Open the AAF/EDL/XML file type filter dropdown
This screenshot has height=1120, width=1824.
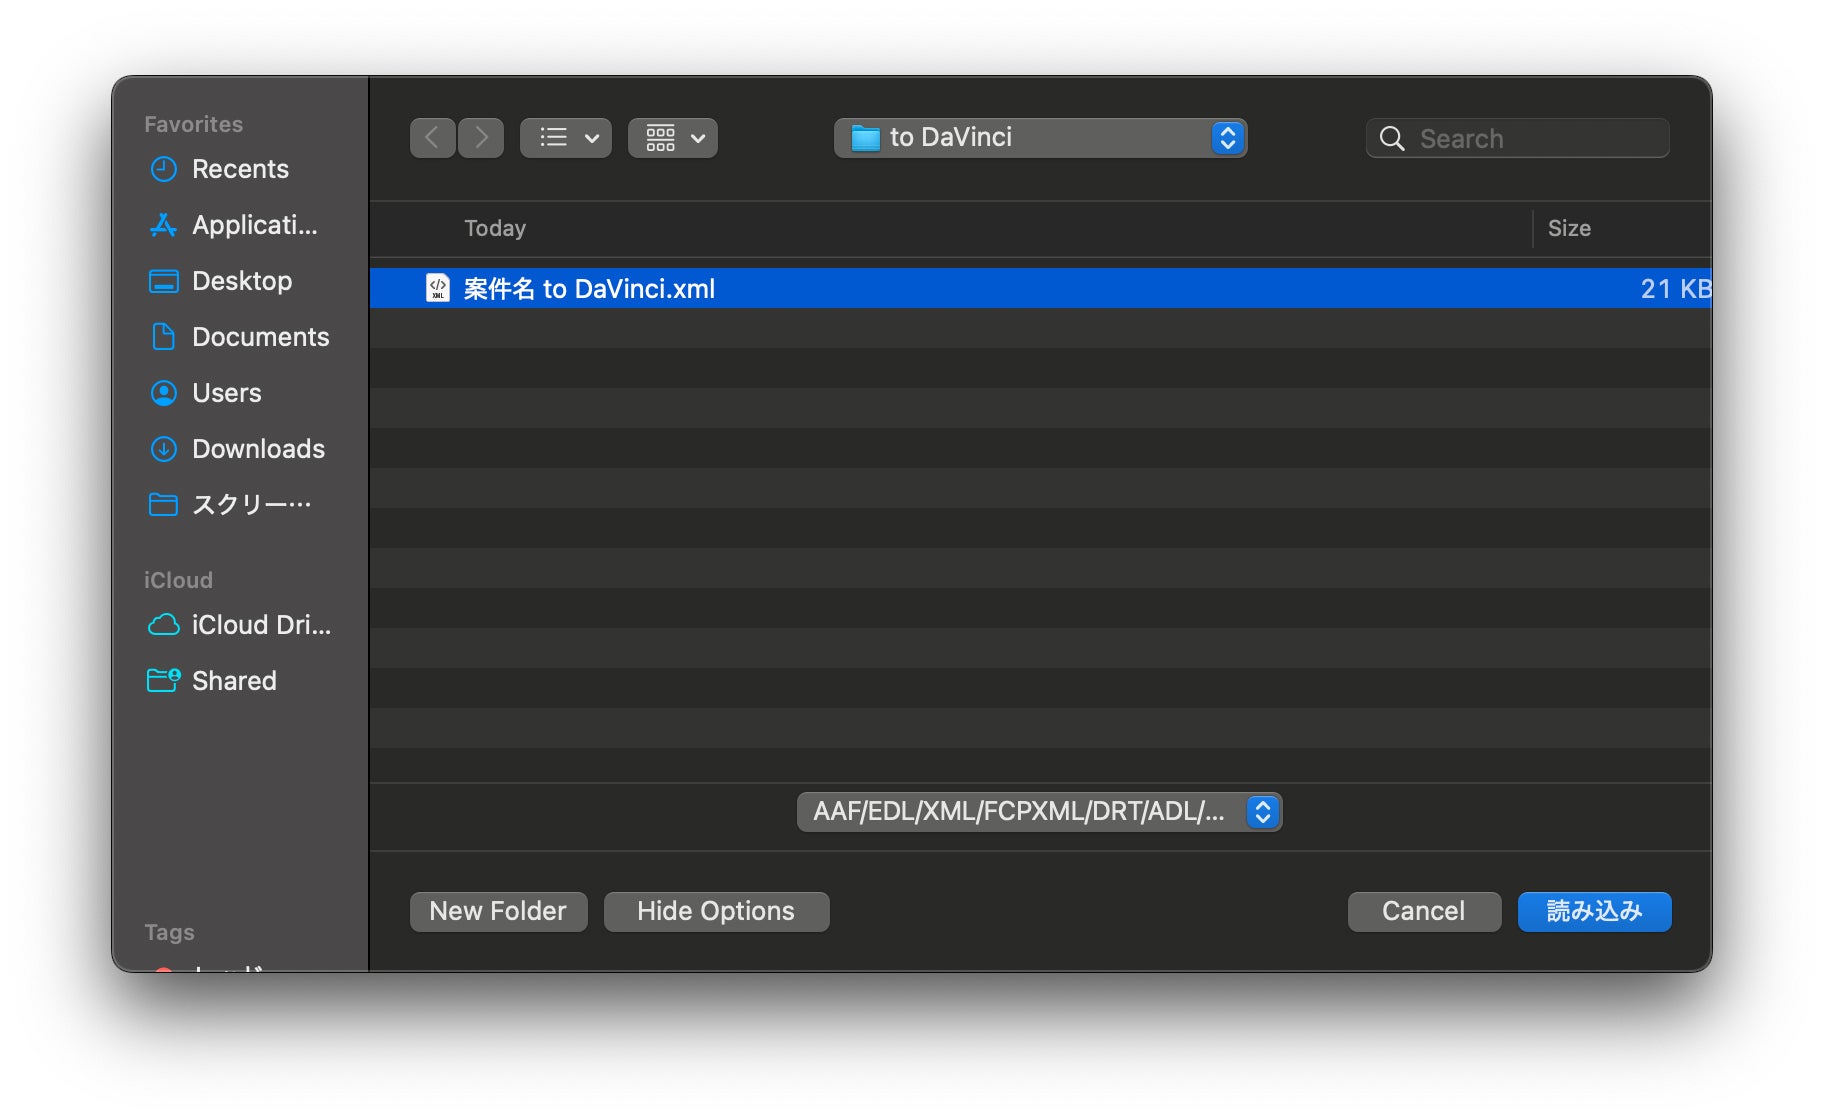[1039, 812]
